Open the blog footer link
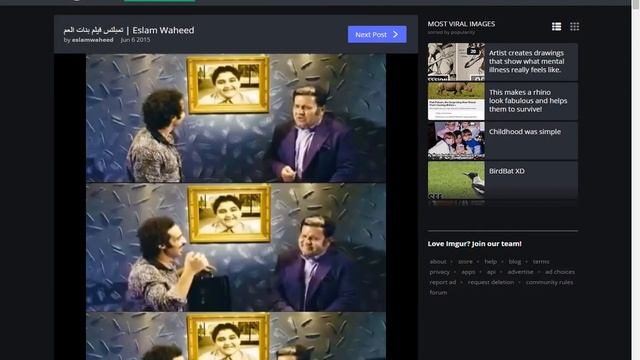This screenshot has height=360, width=640. 515,262
